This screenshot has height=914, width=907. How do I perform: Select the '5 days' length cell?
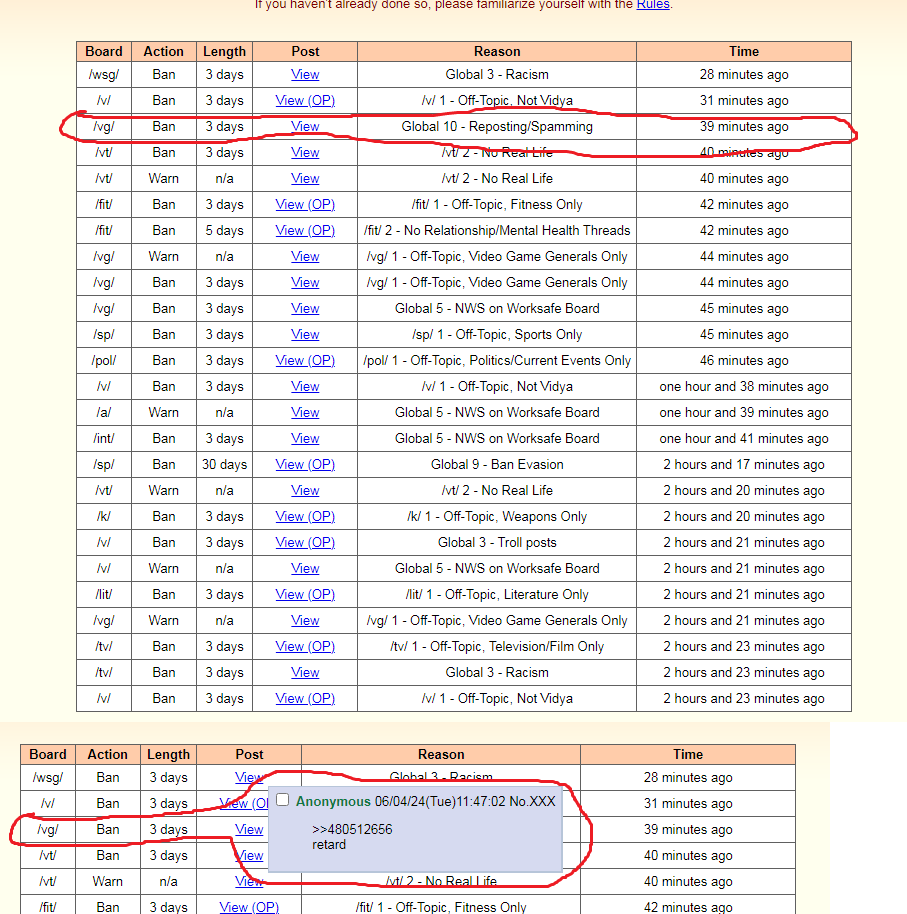coord(224,230)
